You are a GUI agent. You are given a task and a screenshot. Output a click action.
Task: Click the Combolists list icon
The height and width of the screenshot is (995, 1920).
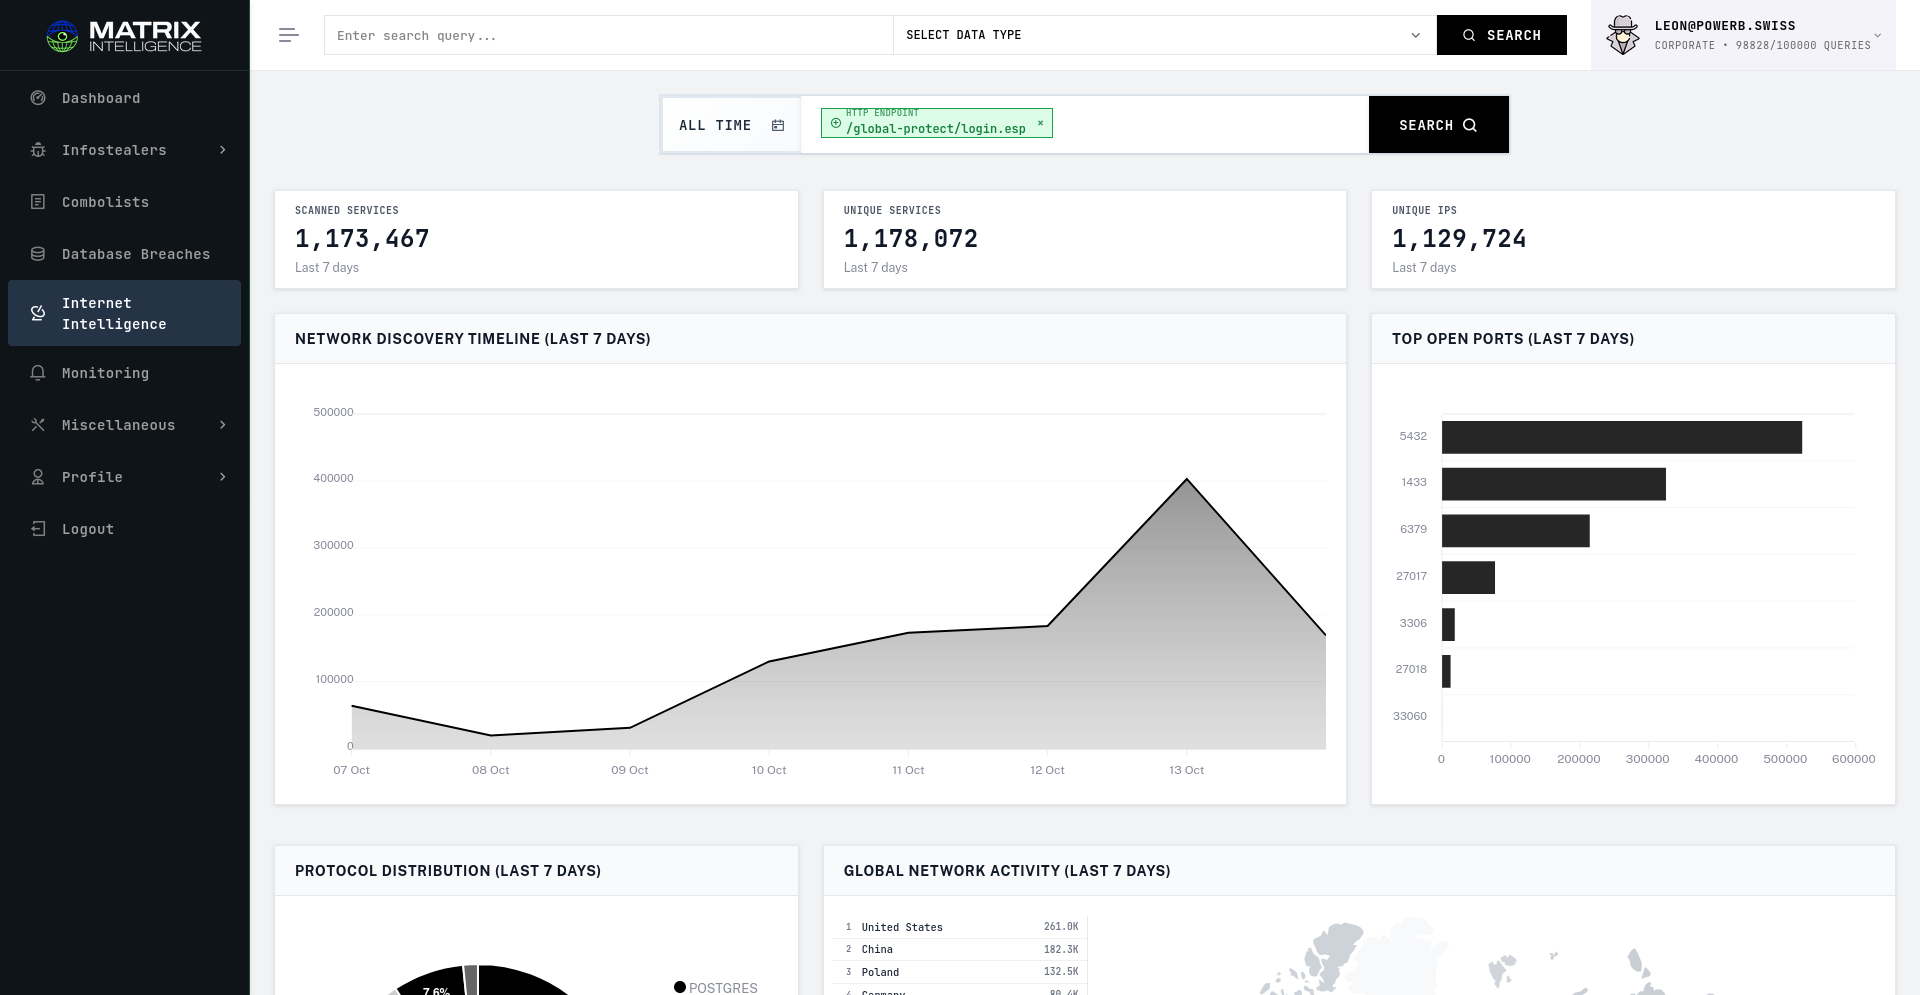(x=38, y=202)
